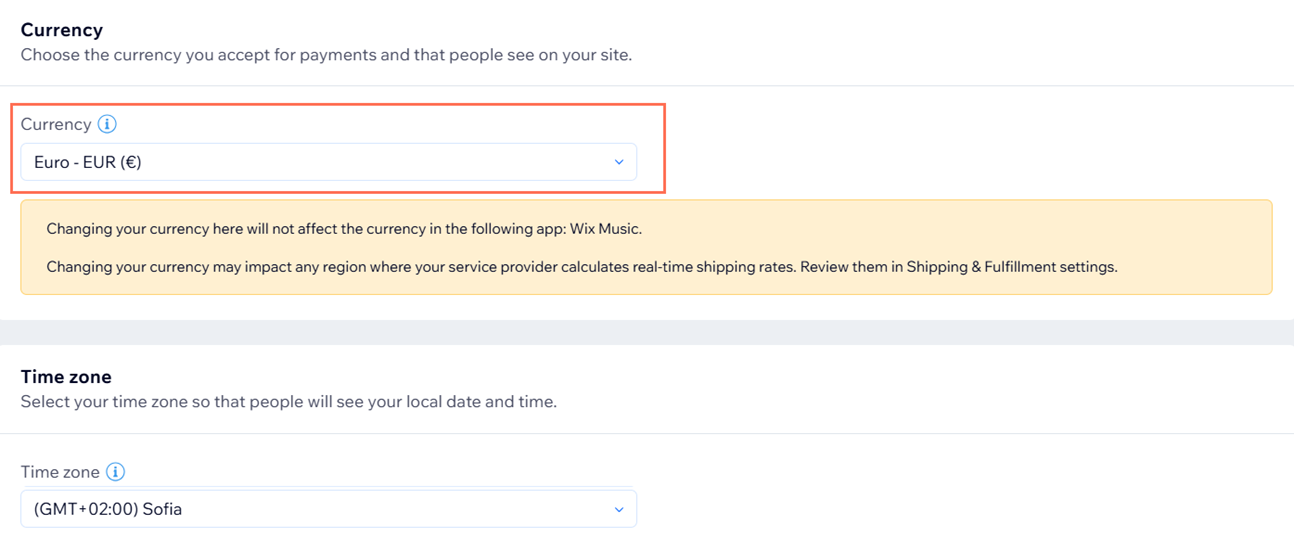Select the '(GMT+02:00) Sofia' value text

pyautogui.click(x=108, y=509)
